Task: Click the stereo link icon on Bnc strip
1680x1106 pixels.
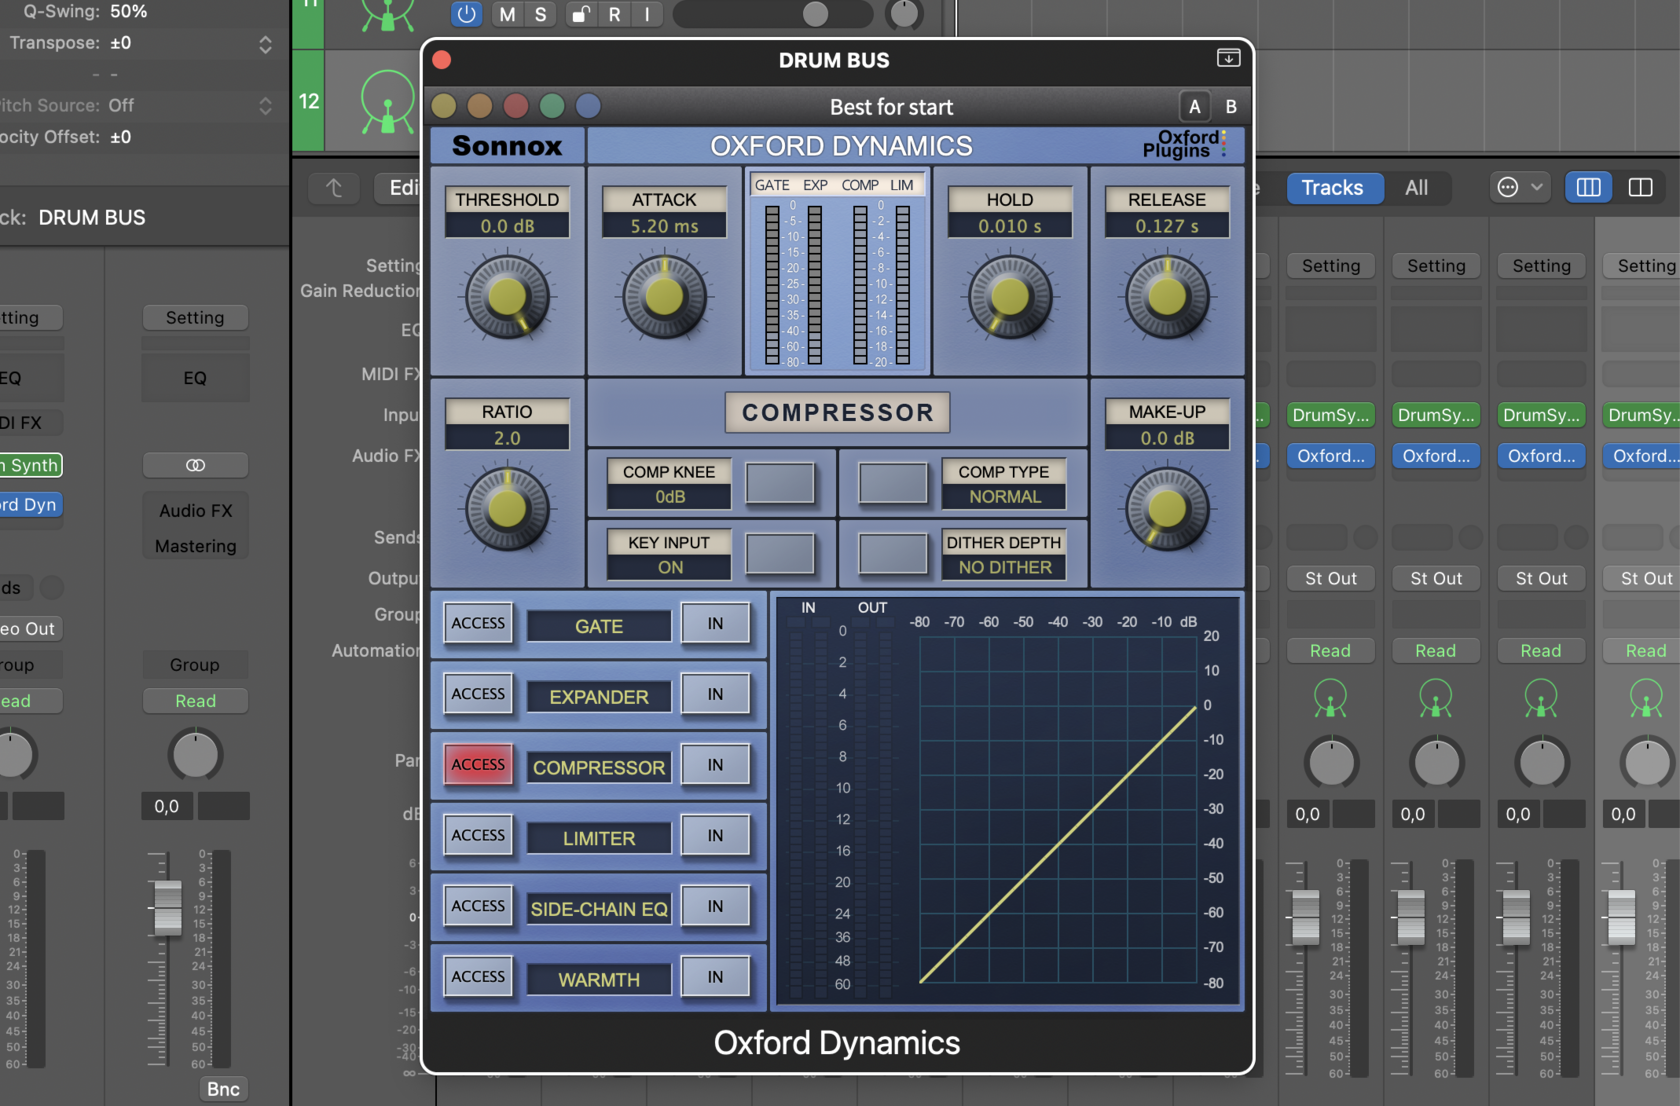Action: pos(195,465)
